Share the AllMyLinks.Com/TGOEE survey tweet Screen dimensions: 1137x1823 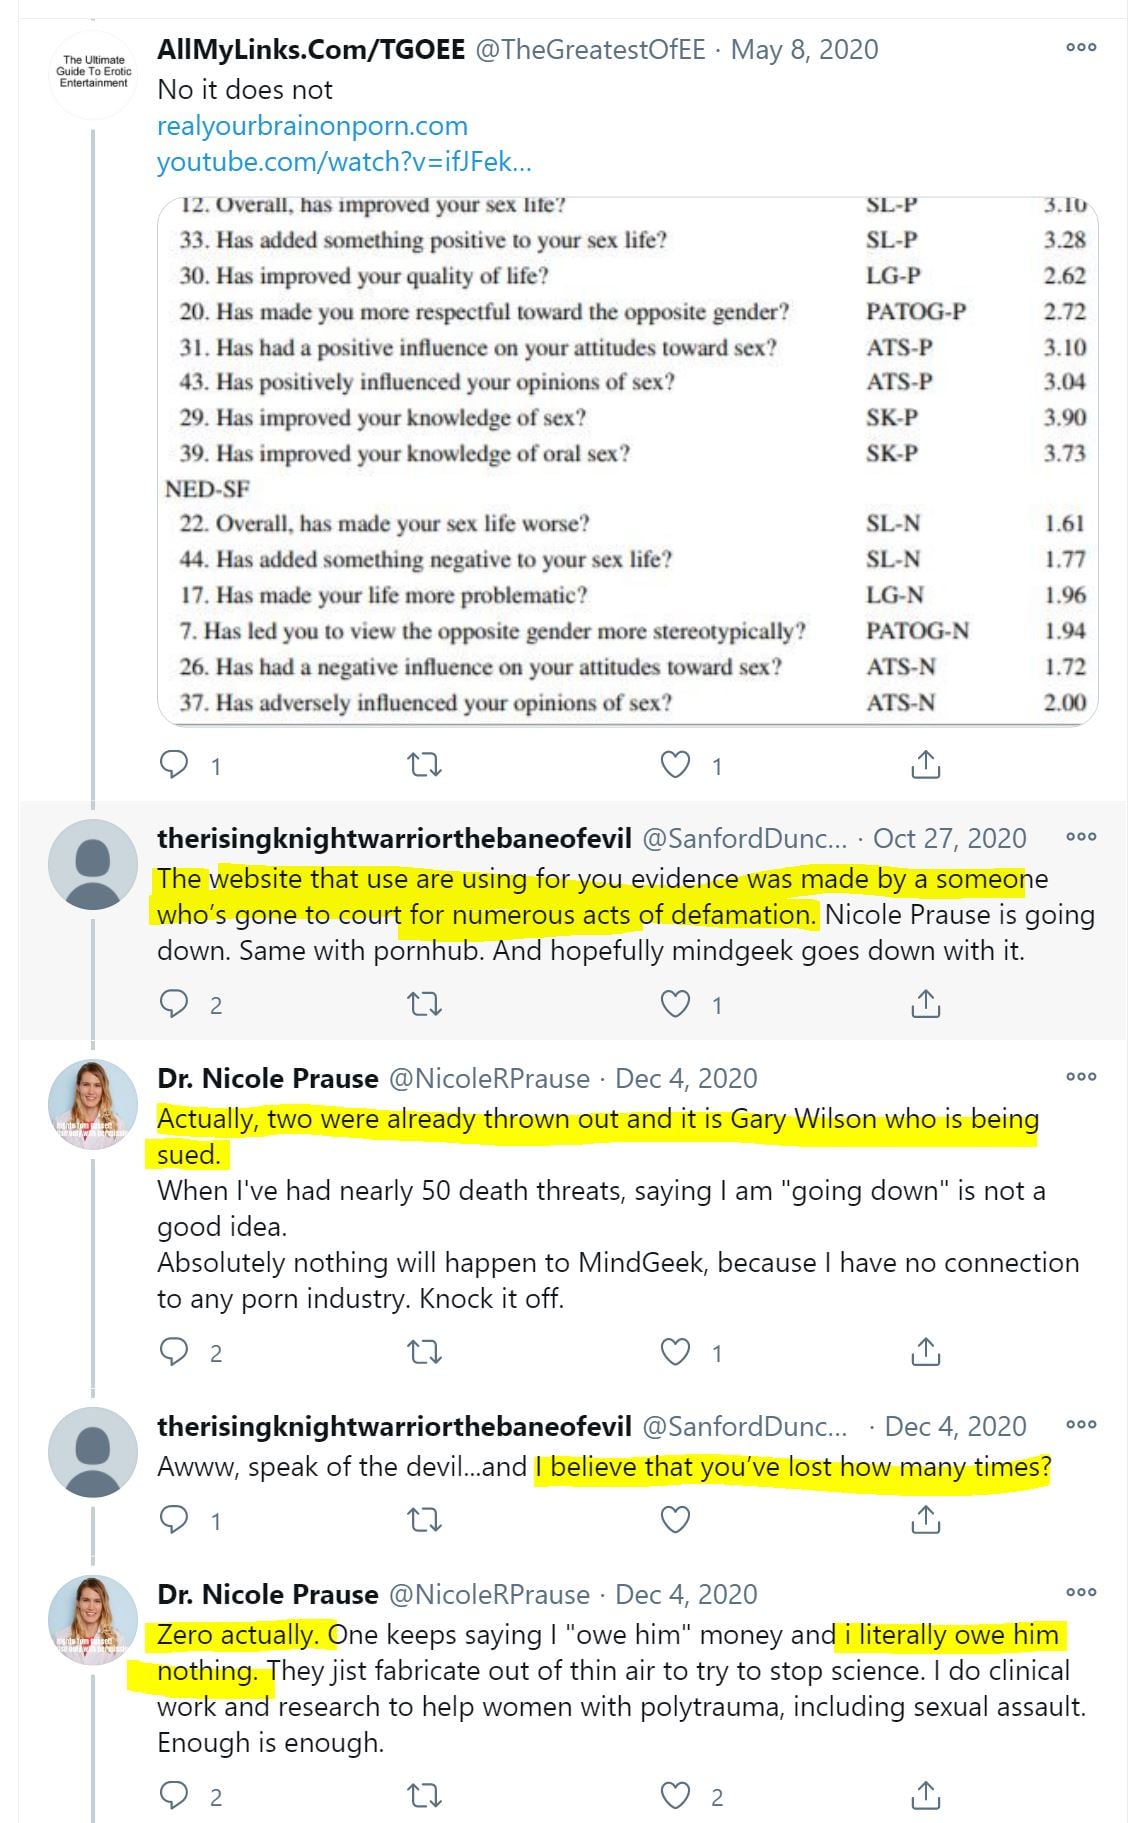(926, 765)
